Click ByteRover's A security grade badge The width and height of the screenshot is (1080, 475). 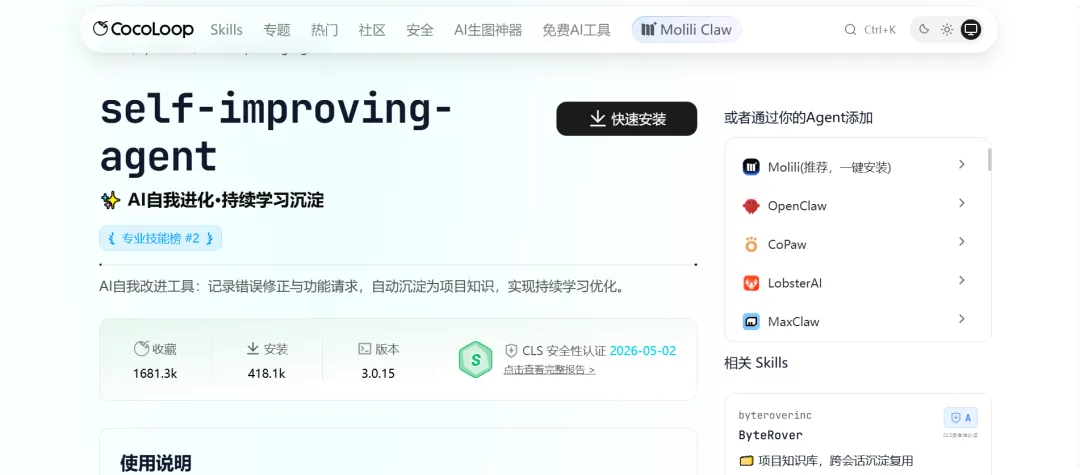(961, 418)
